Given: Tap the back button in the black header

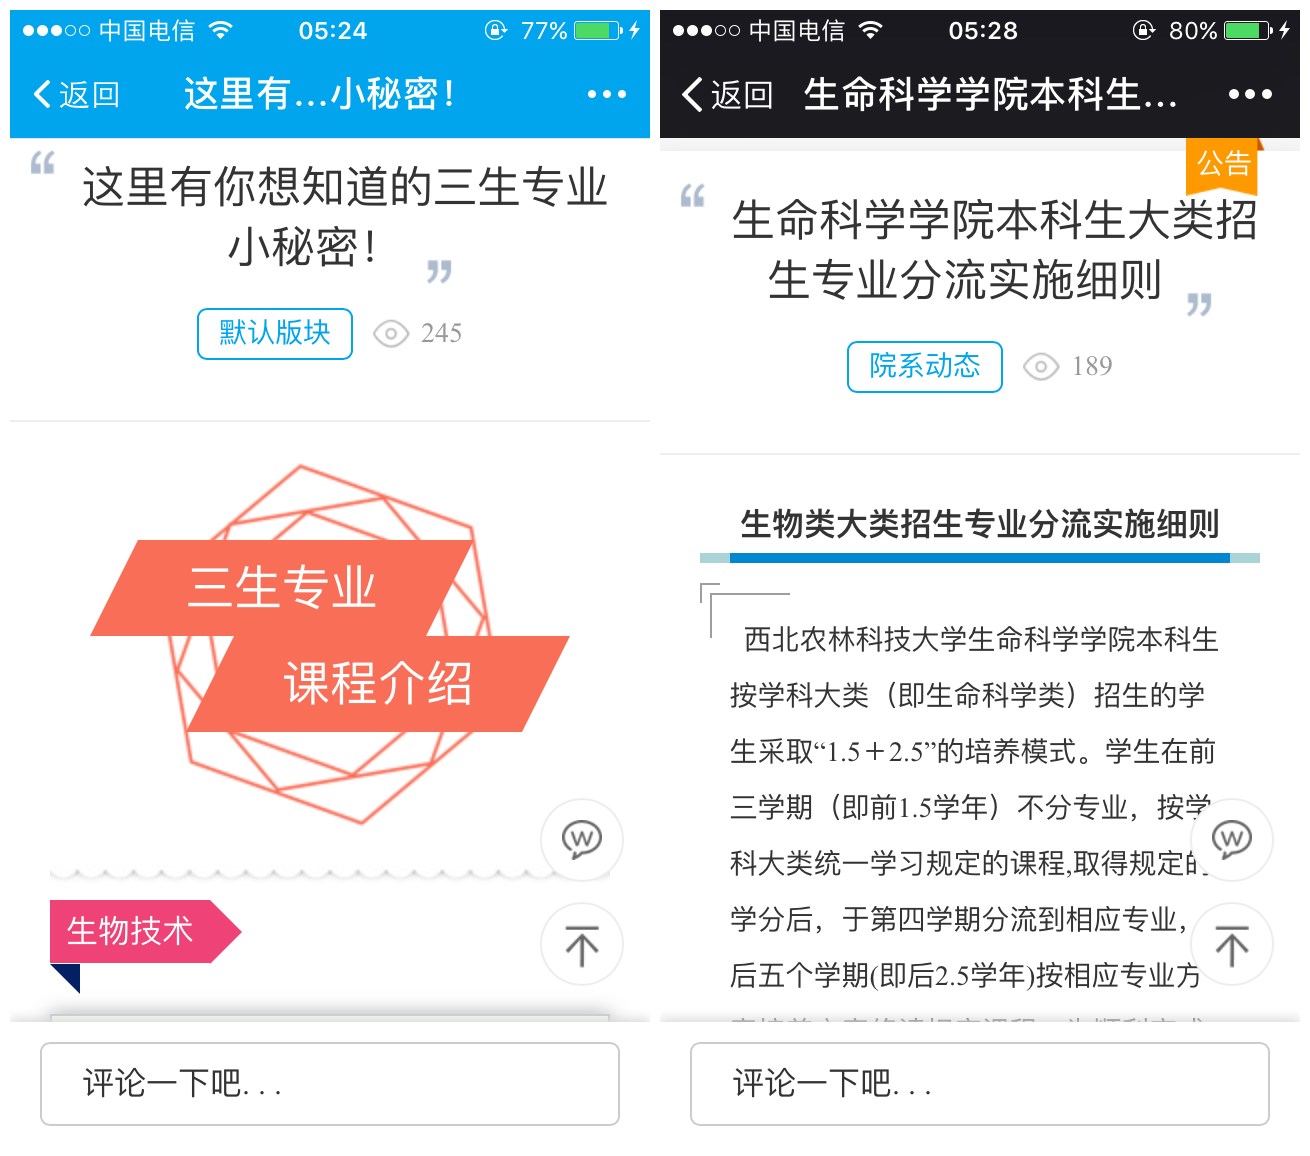Looking at the screenshot, I should [726, 94].
